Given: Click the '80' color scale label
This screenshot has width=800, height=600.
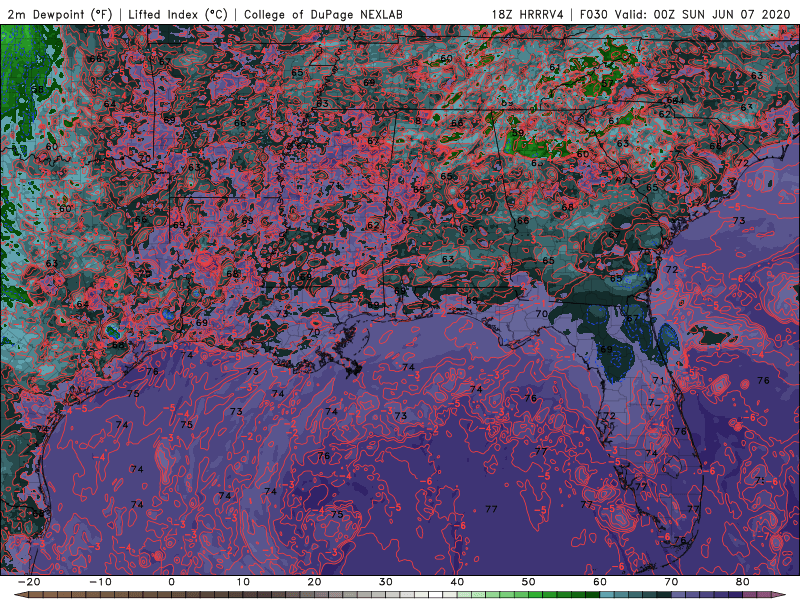Looking at the screenshot, I should [x=743, y=582].
